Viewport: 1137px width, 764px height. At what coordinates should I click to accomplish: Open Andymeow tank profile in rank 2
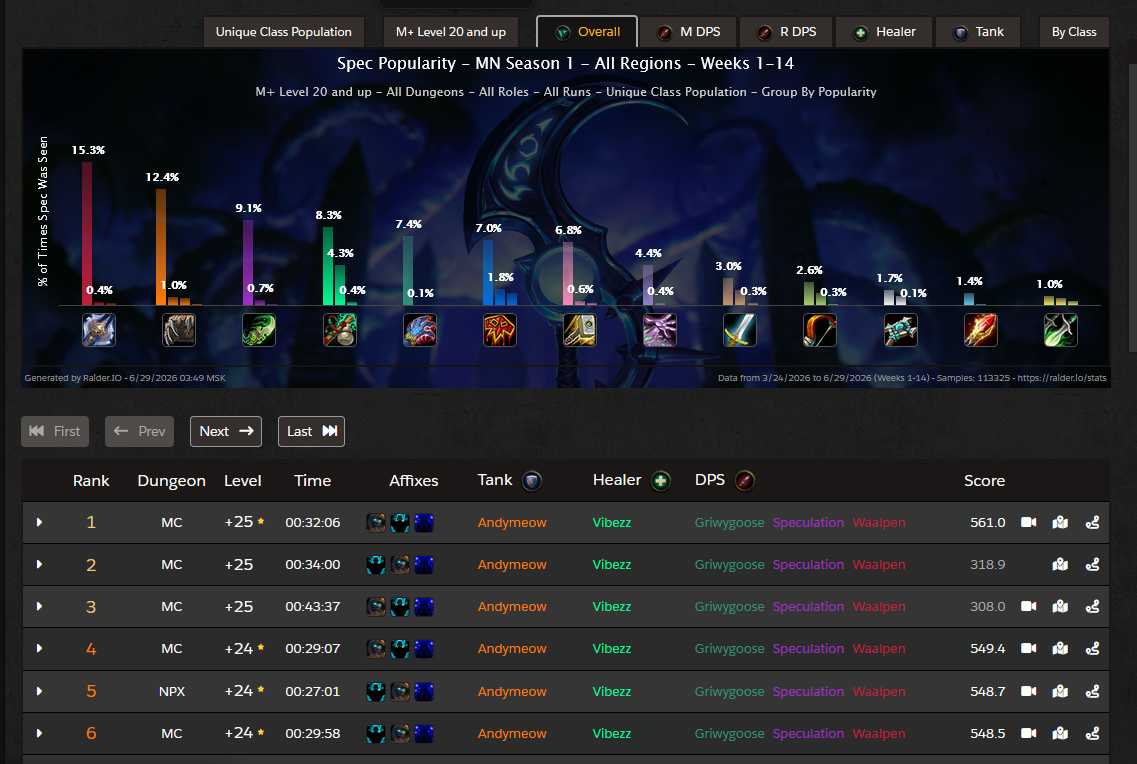[512, 565]
